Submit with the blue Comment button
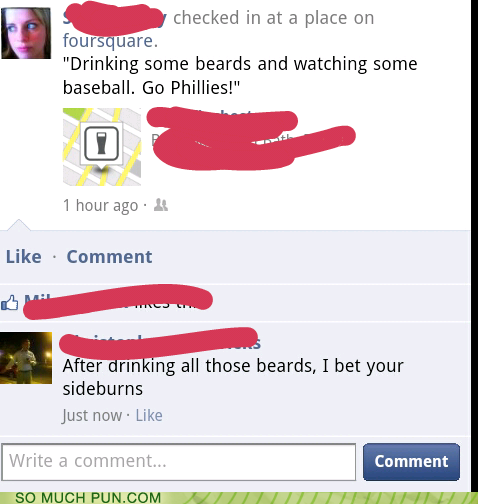Screen dimensions: 478x504 tap(411, 462)
